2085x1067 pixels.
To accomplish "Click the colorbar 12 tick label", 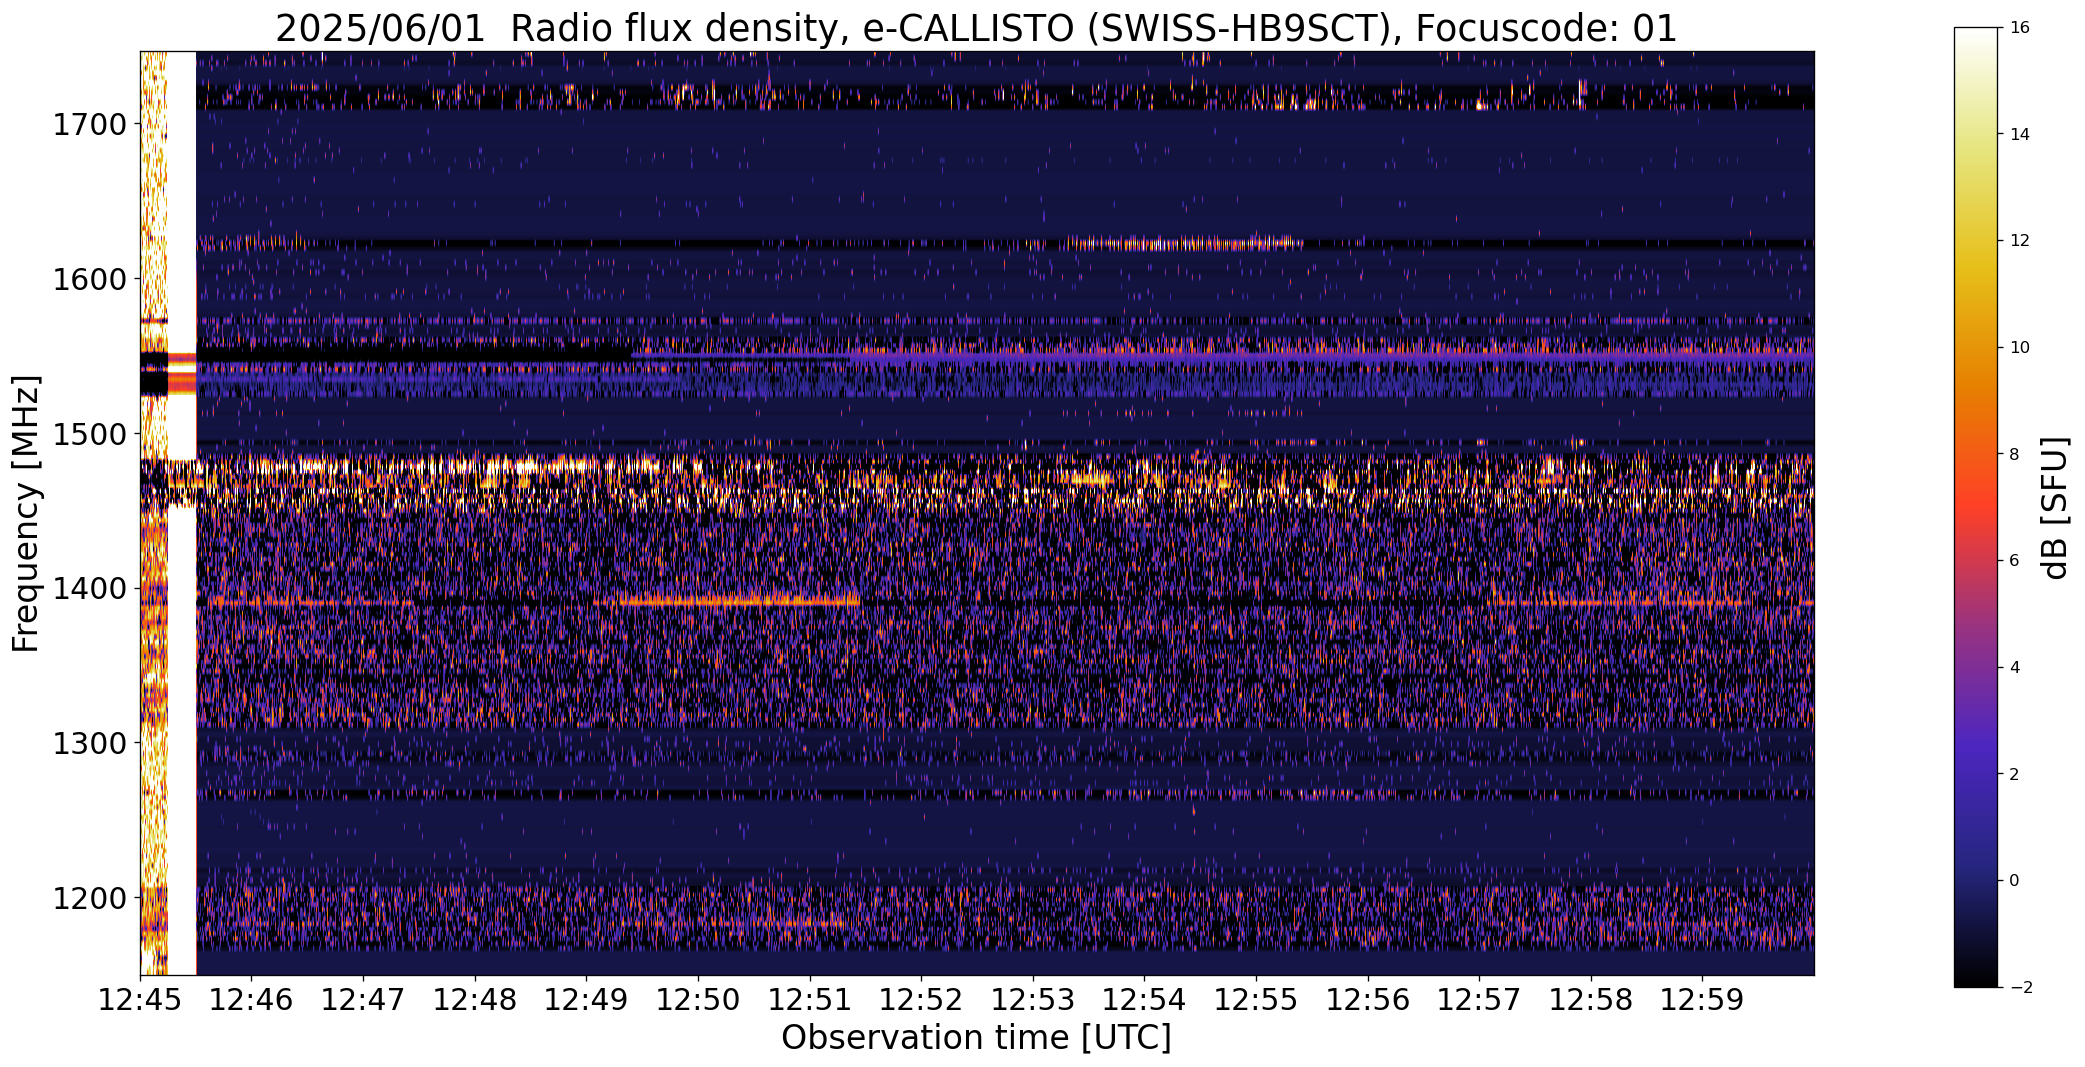I will coord(2019,241).
